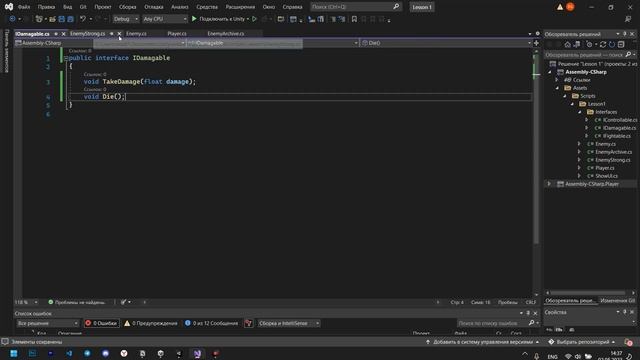640x360 pixels.
Task: Click the green Start debugging play icon
Action: [194, 19]
